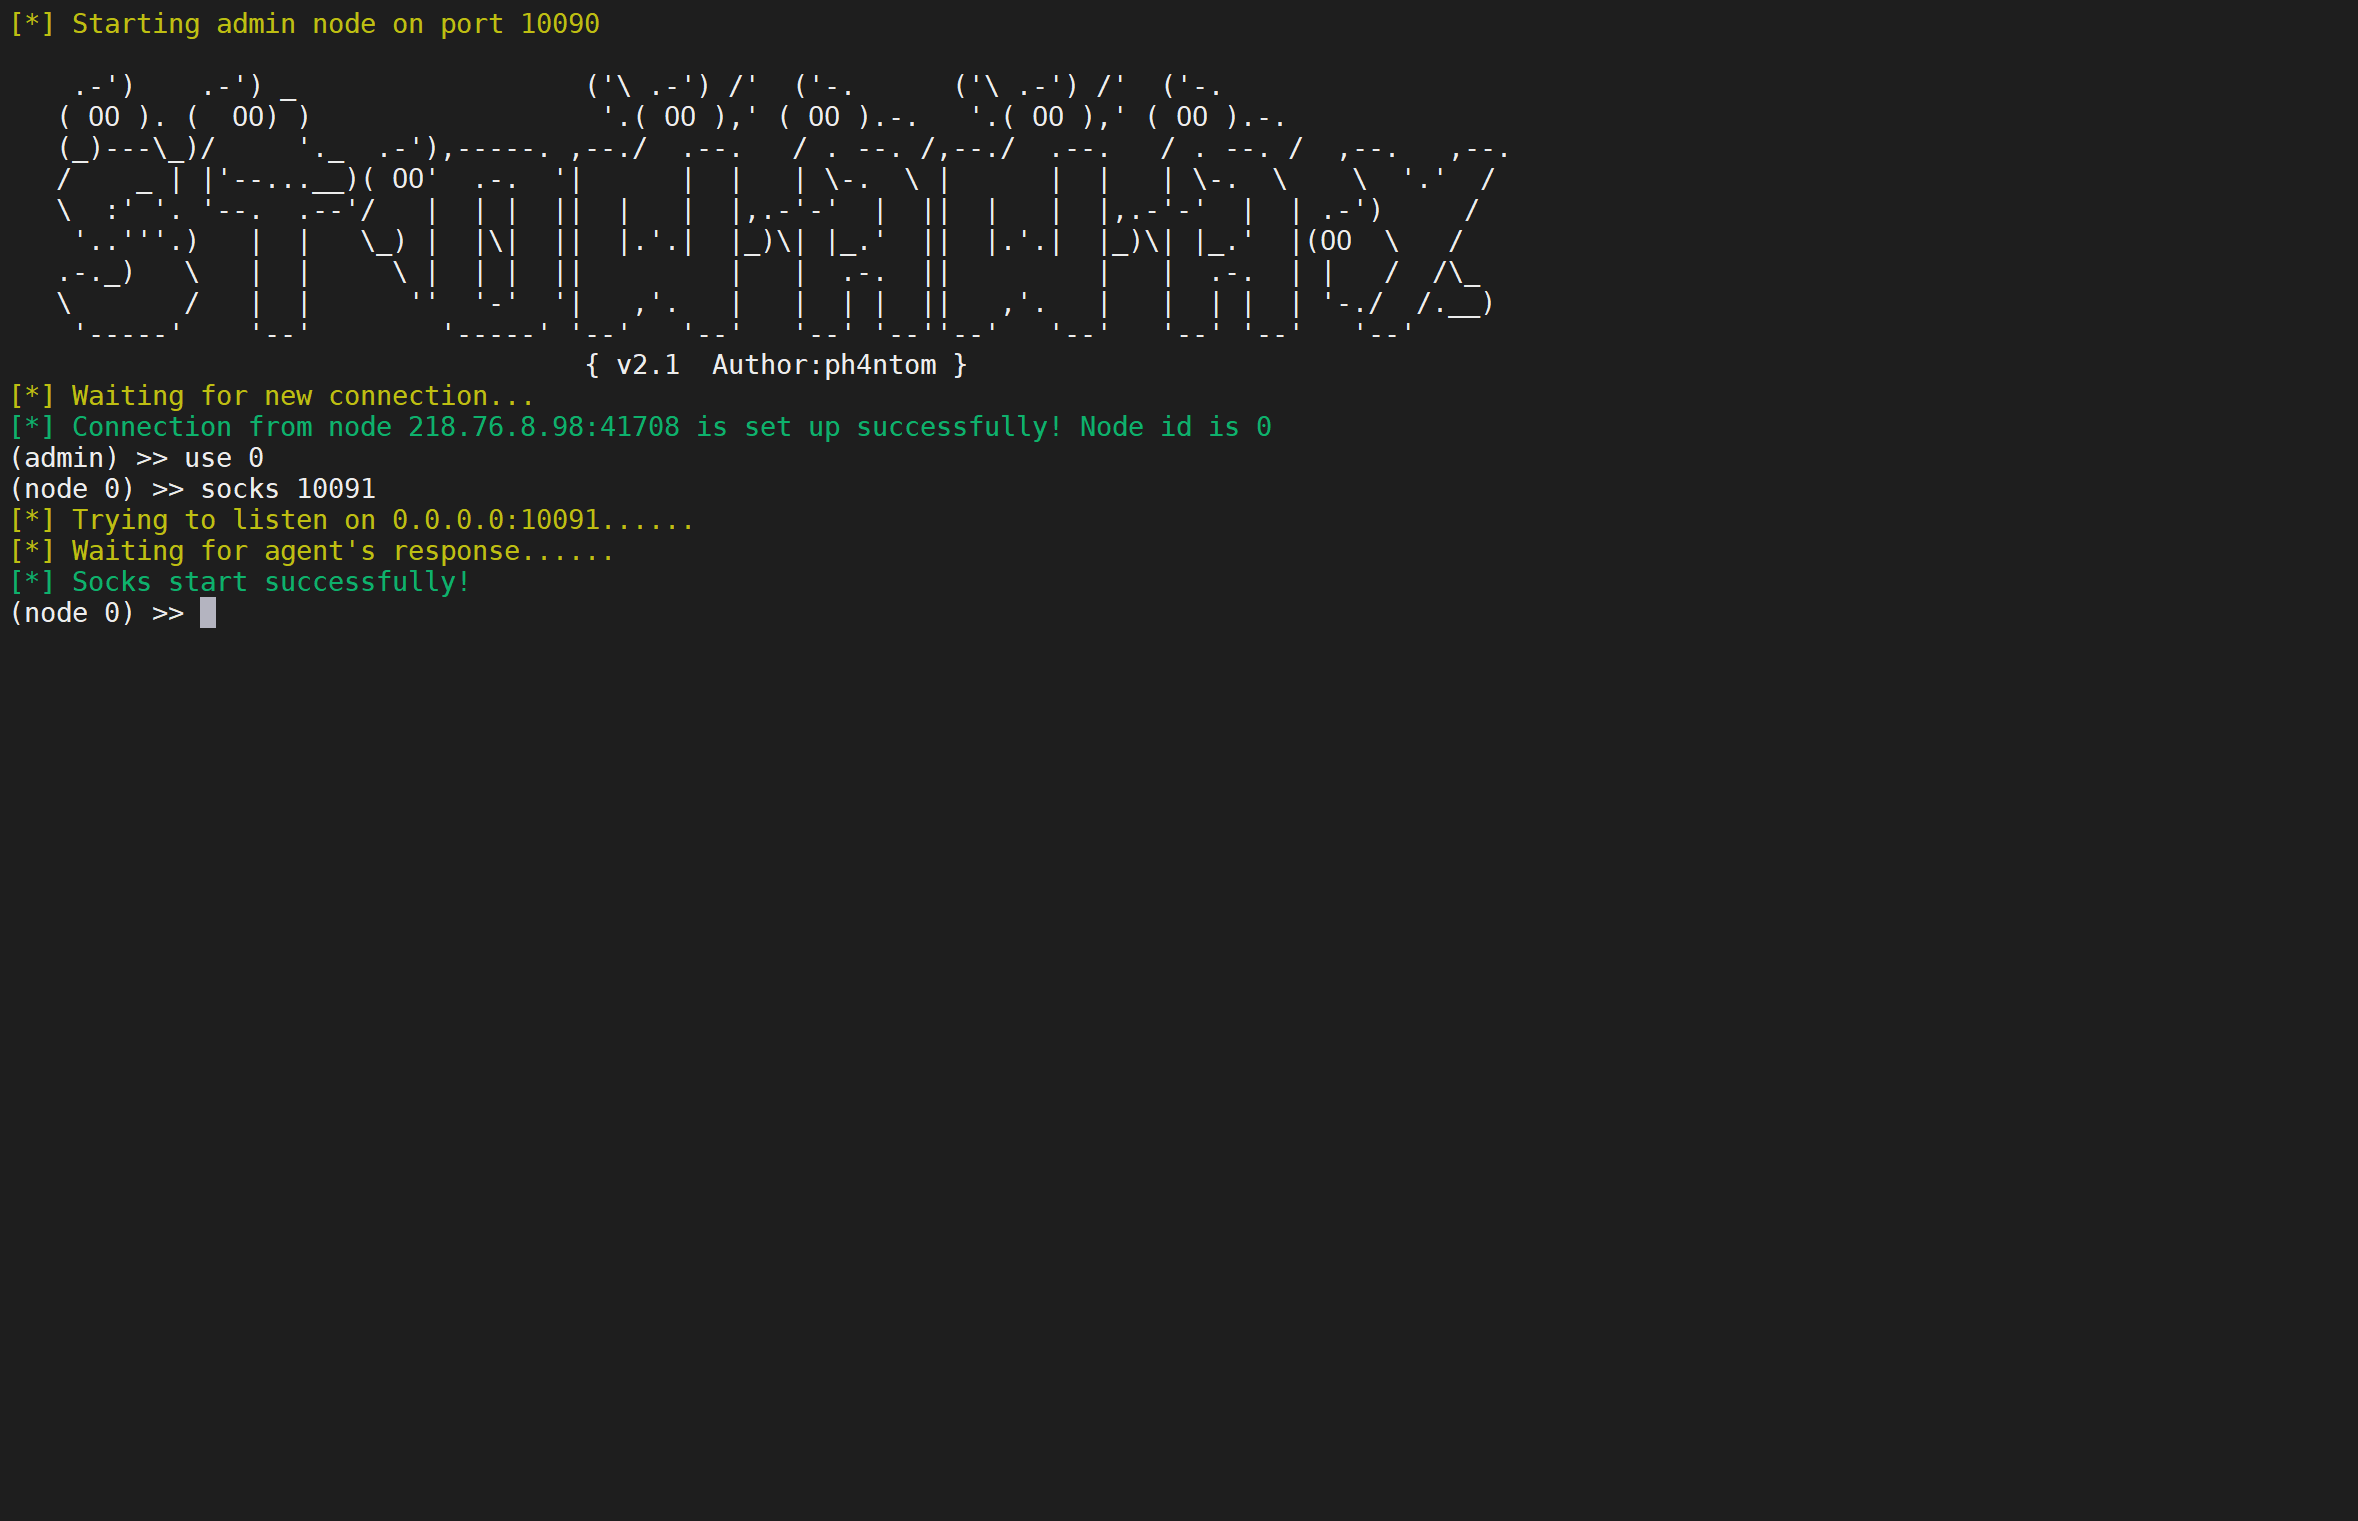
Task: Click the blinking cursor at the node prompt
Action: coord(208,613)
